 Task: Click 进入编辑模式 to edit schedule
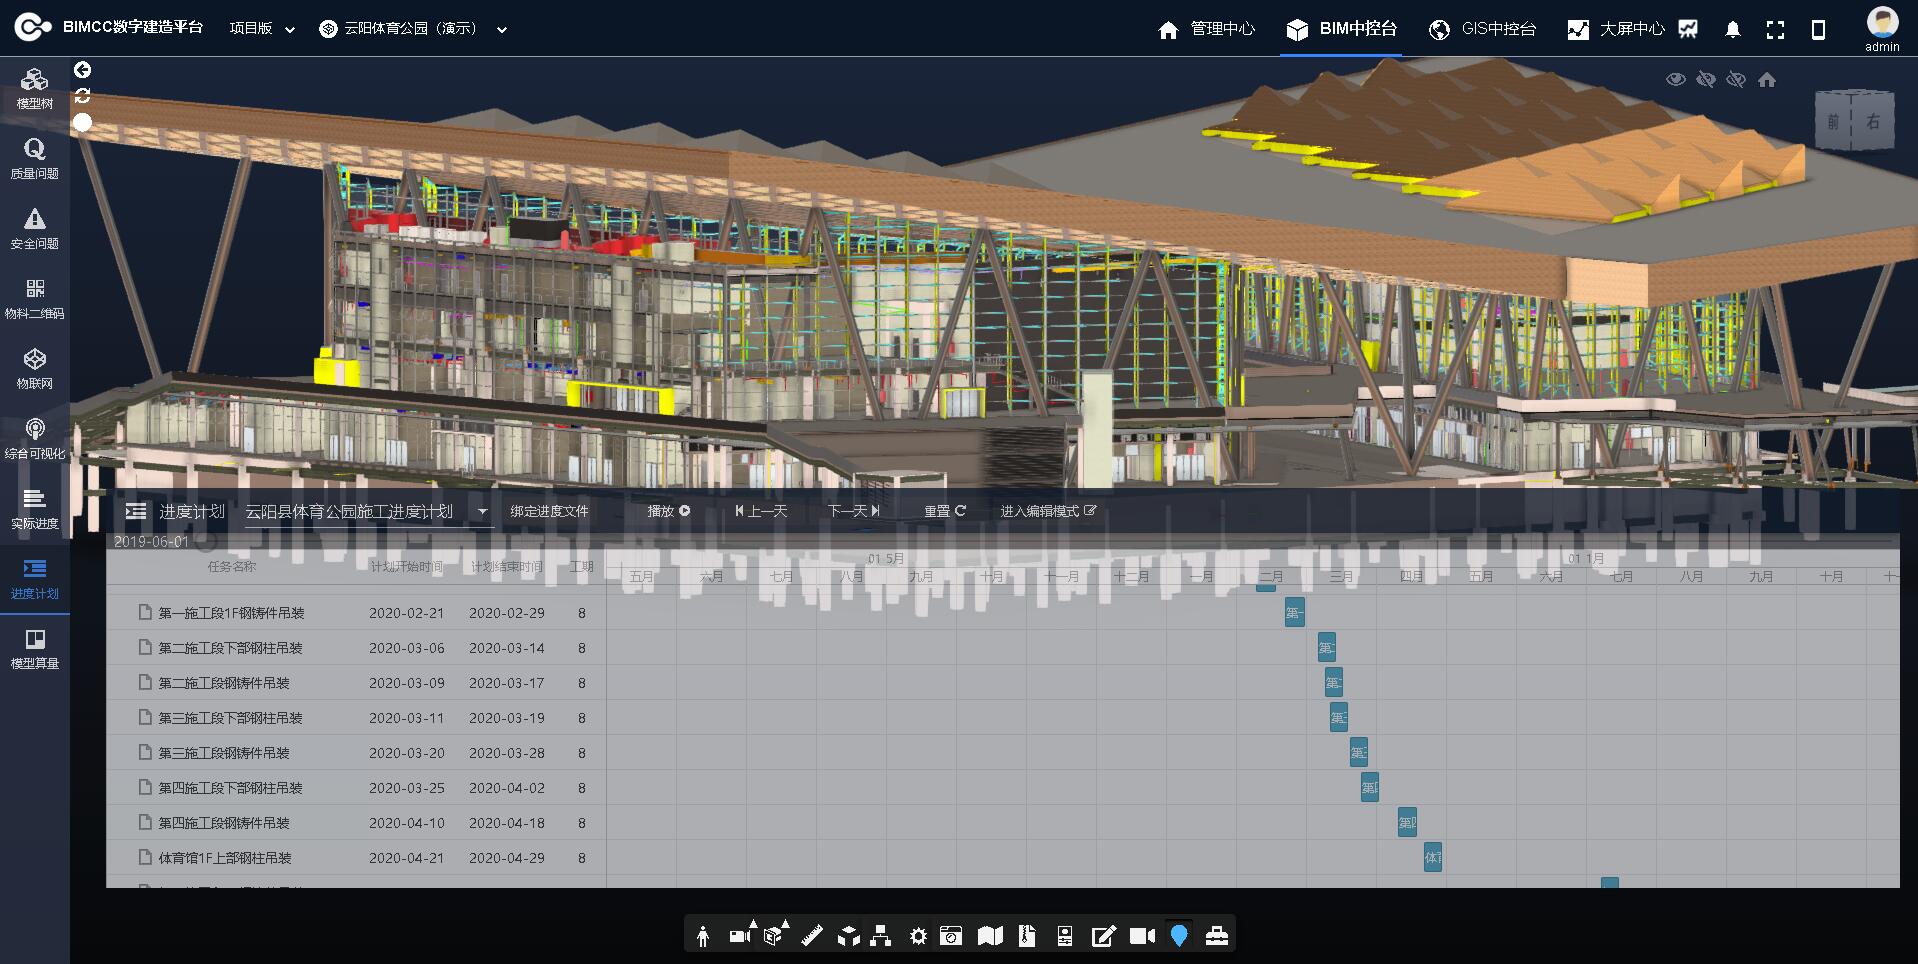click(1048, 511)
